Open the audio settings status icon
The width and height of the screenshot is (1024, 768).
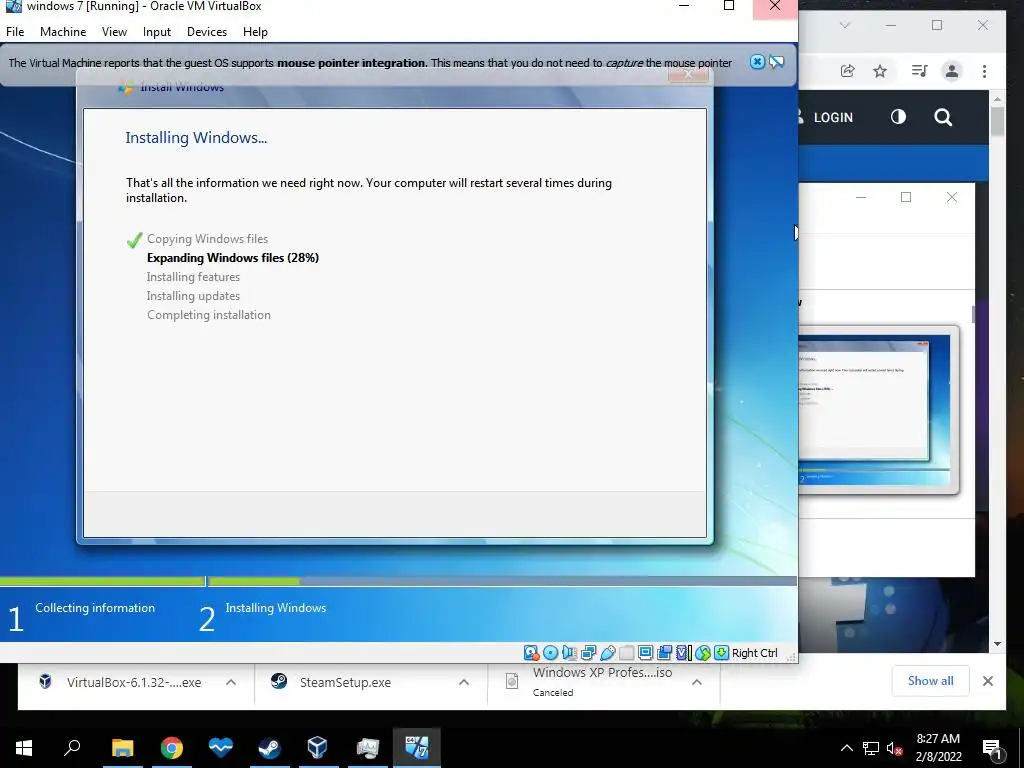click(569, 652)
